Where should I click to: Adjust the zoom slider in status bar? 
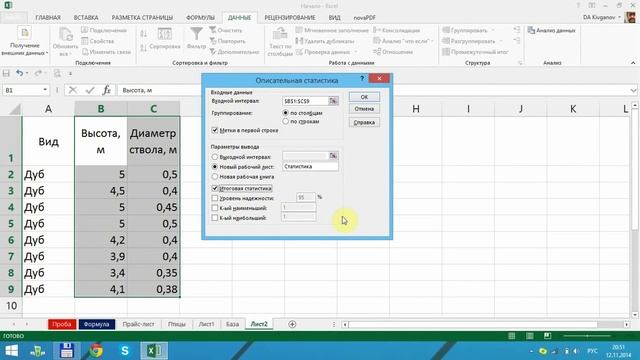click(587, 336)
